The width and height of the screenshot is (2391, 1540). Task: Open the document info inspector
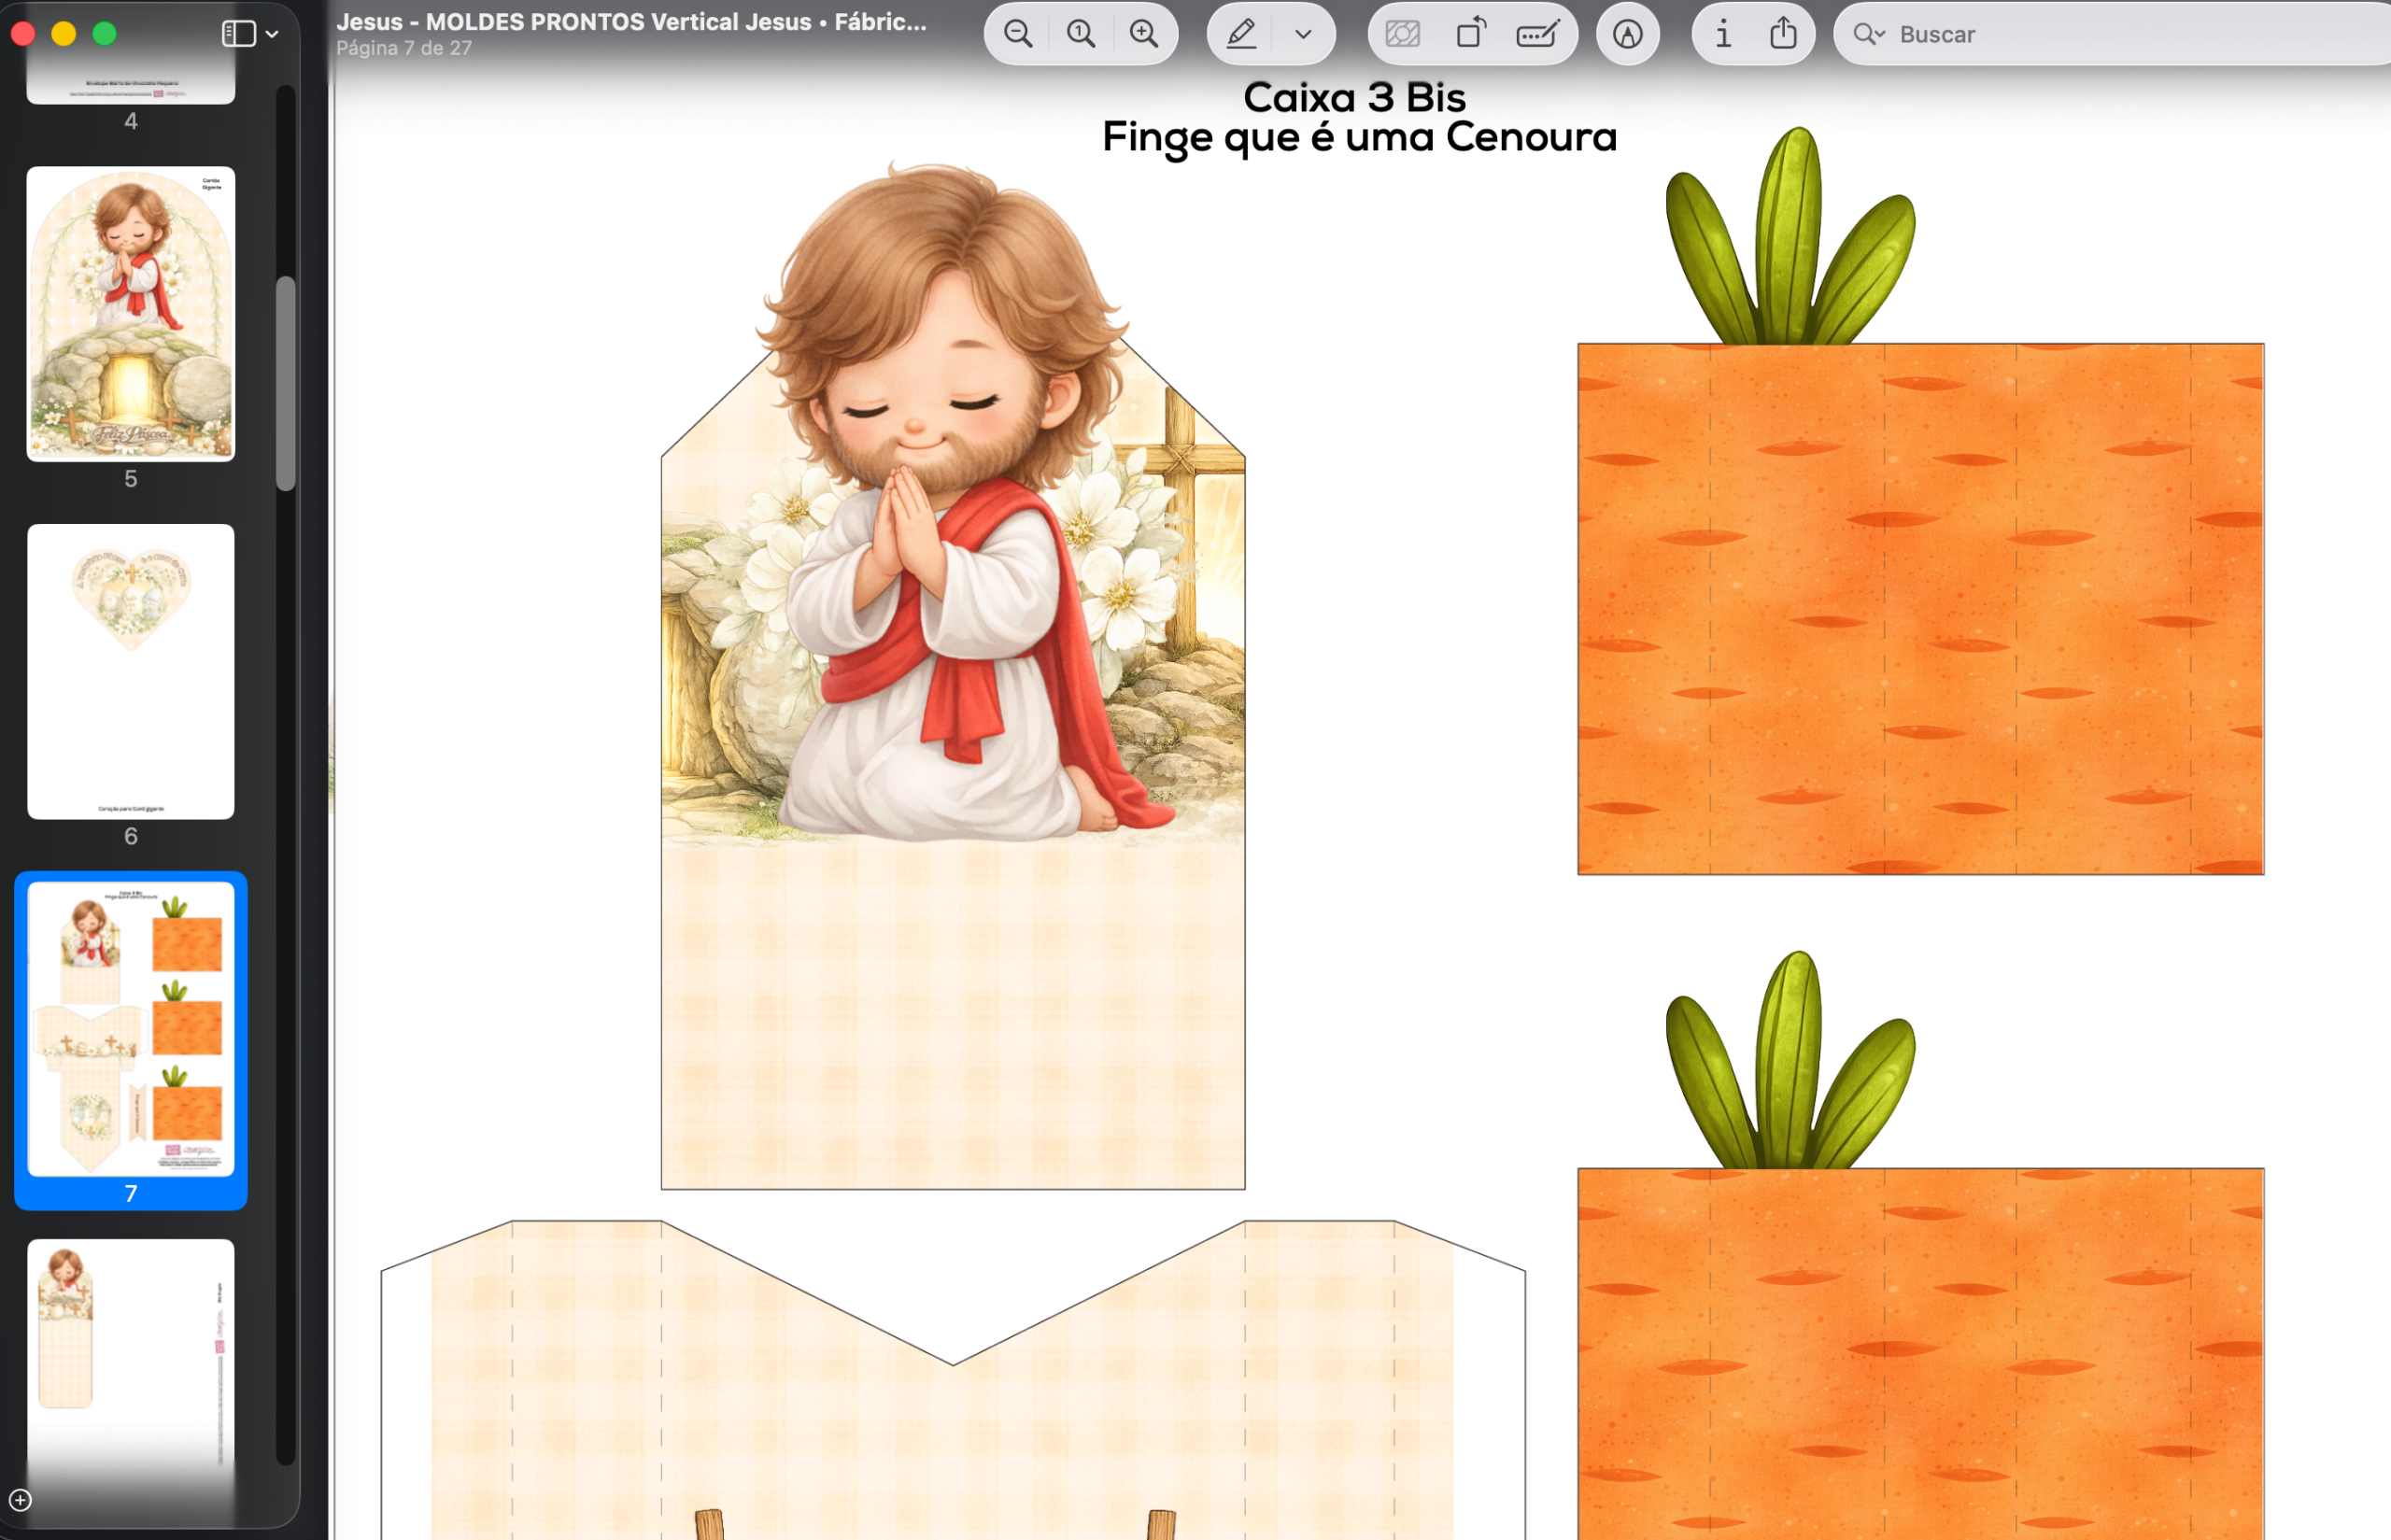tap(1723, 34)
